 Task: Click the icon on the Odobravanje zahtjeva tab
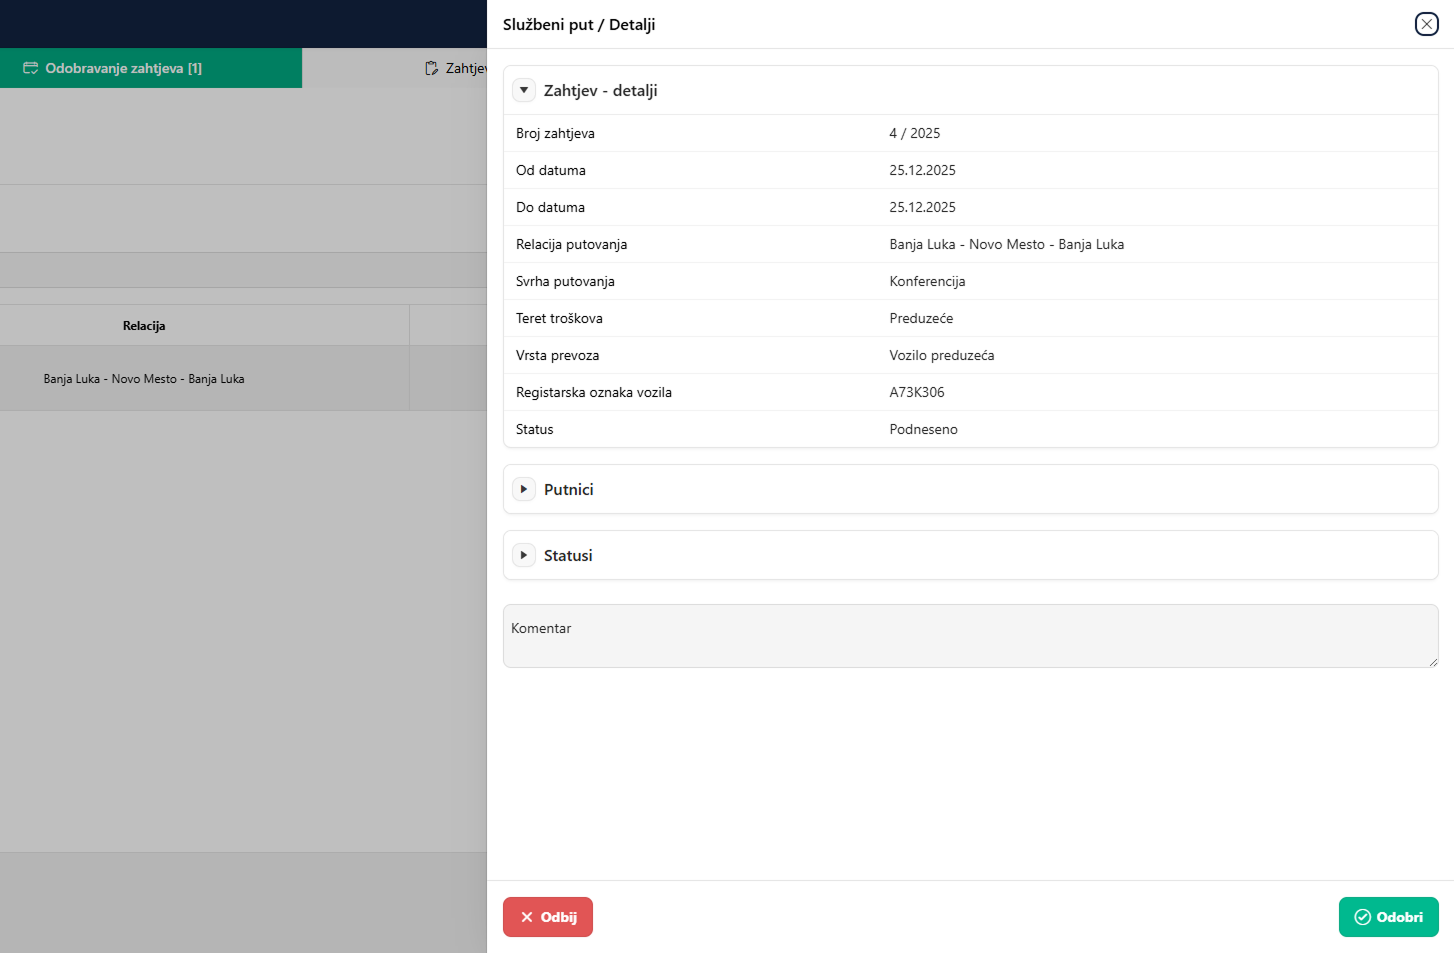31,68
